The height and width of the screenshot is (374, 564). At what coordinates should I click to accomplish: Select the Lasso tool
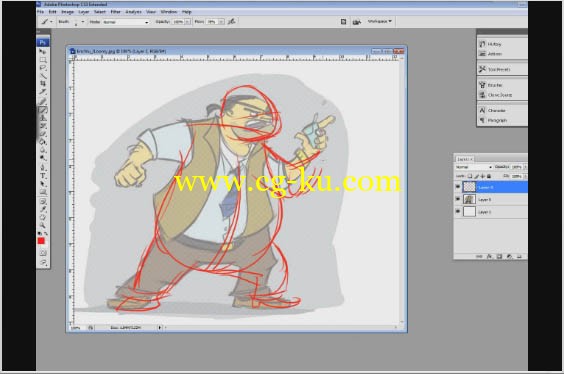43,68
